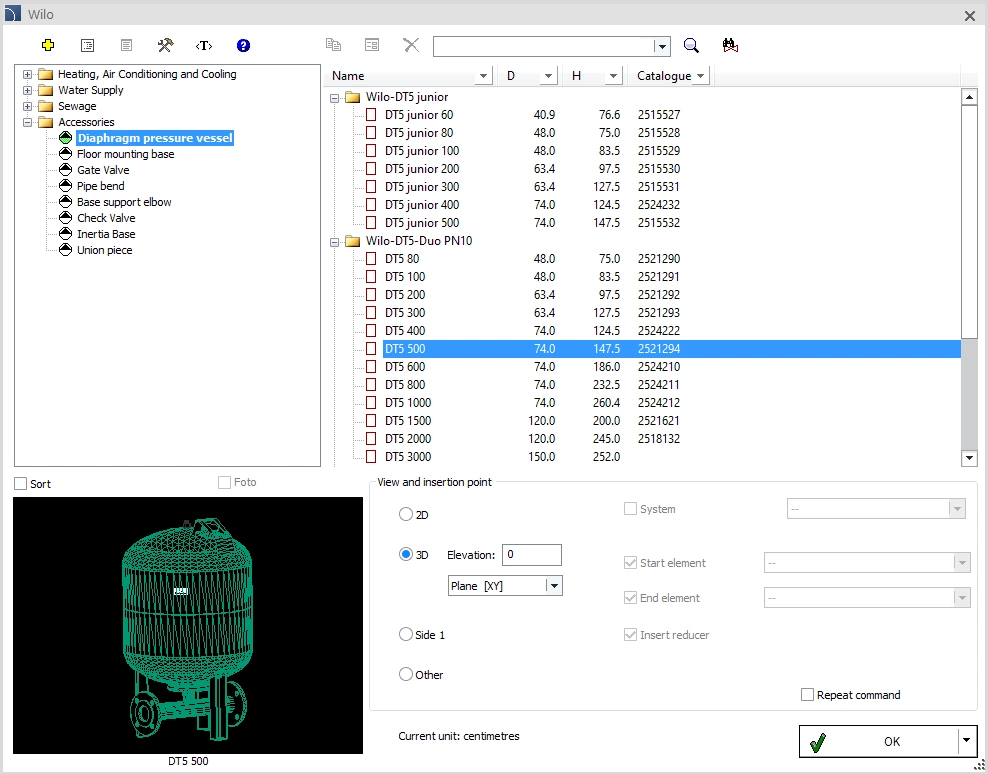Click the binoculars find icon

click(x=730, y=45)
